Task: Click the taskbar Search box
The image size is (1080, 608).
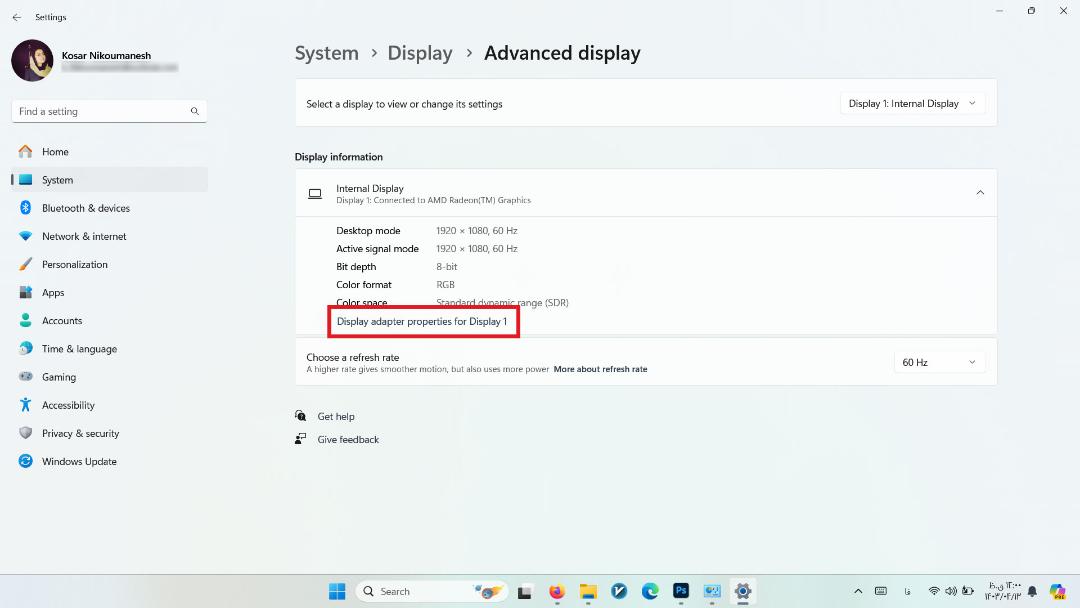Action: (433, 591)
